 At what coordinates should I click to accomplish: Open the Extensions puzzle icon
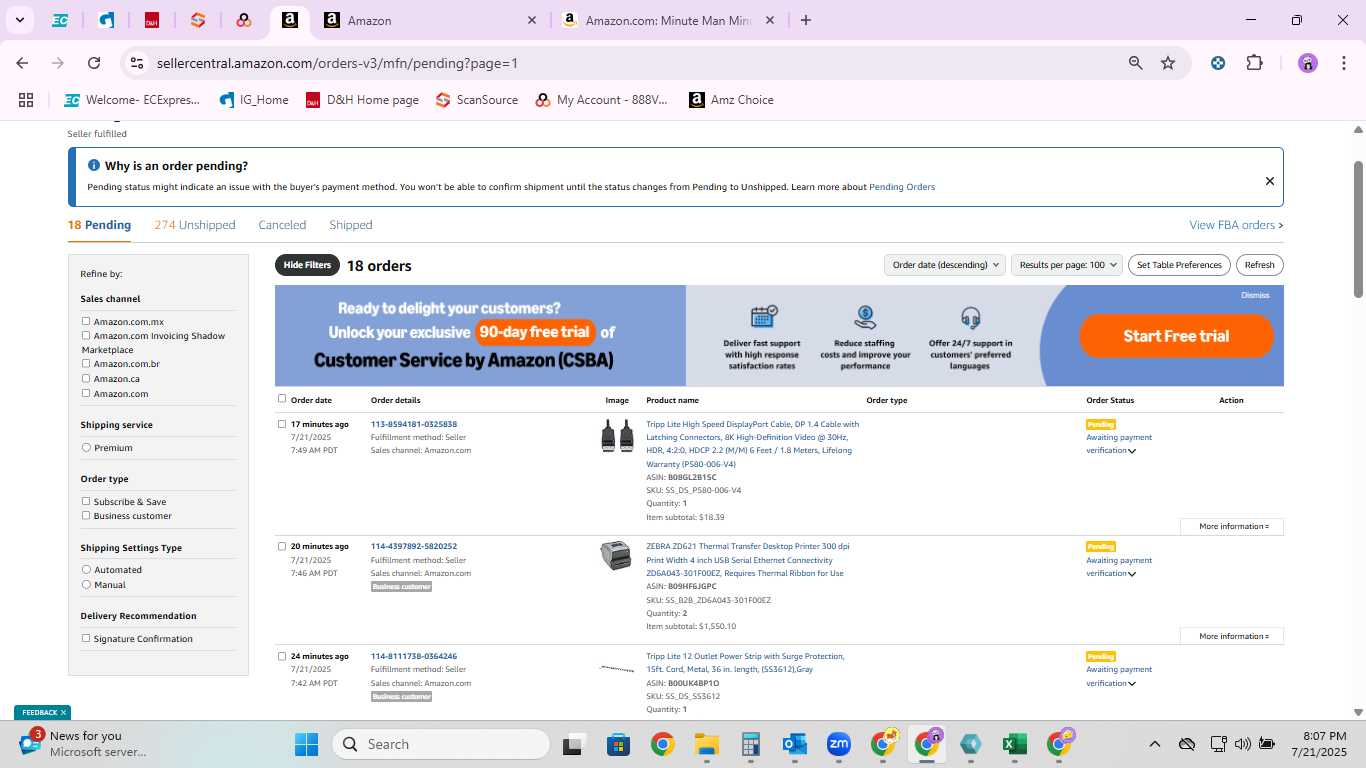pyautogui.click(x=1254, y=63)
